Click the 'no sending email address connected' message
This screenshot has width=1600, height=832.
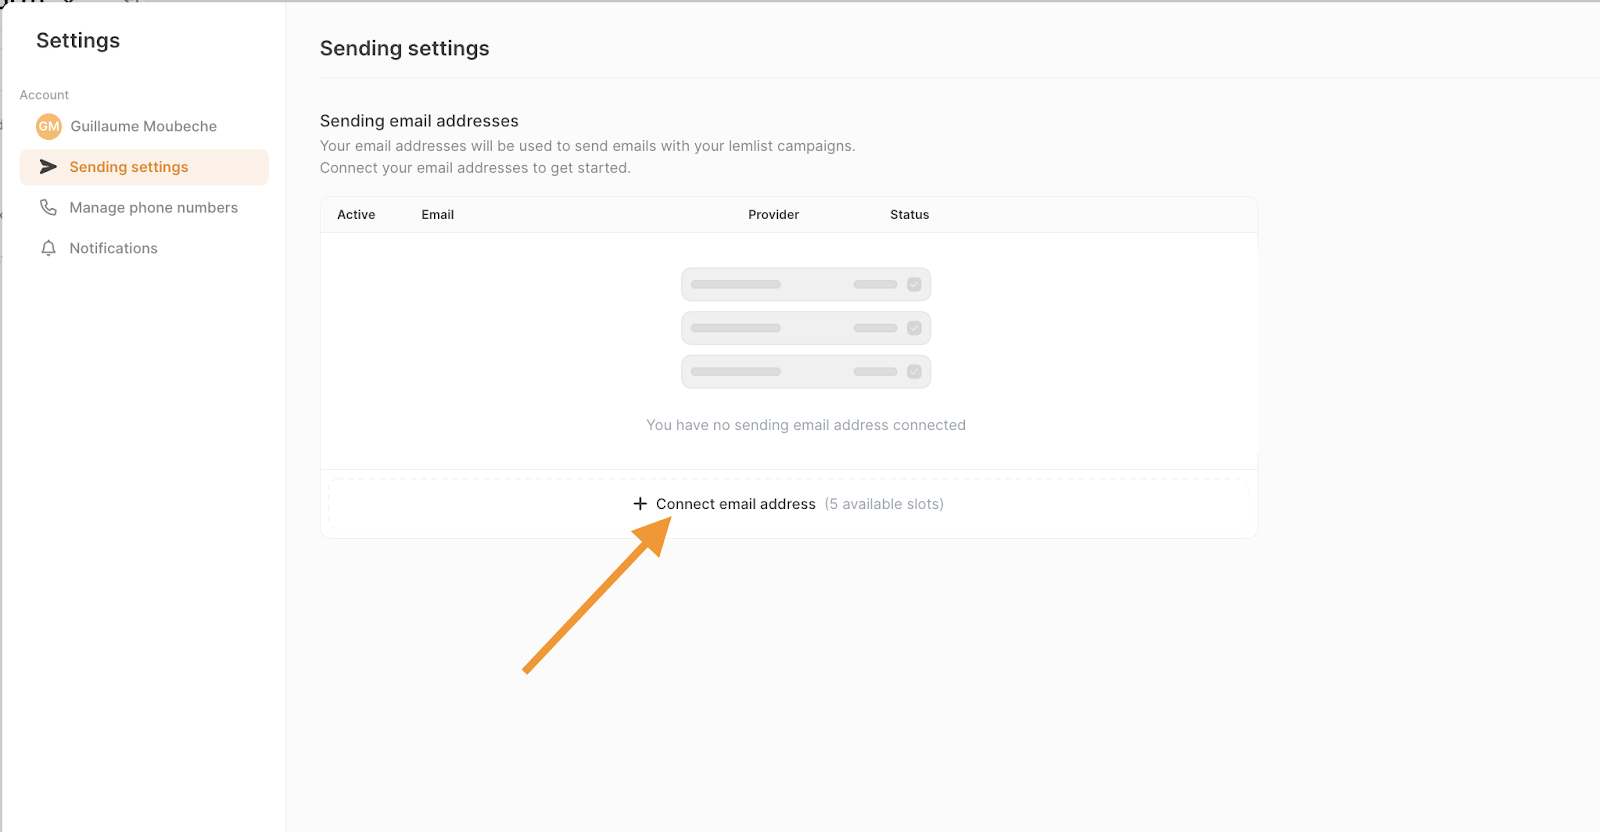point(805,425)
